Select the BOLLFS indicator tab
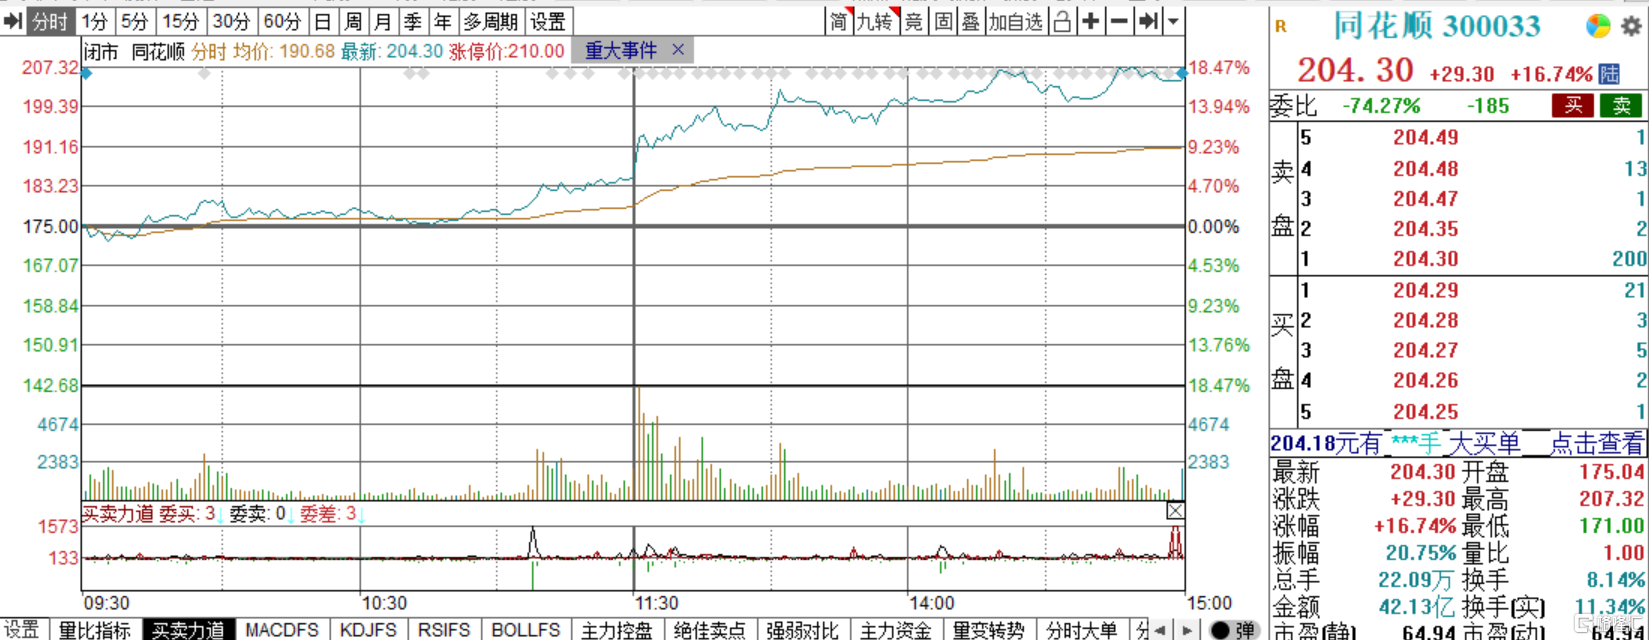1649x640 pixels. [526, 630]
